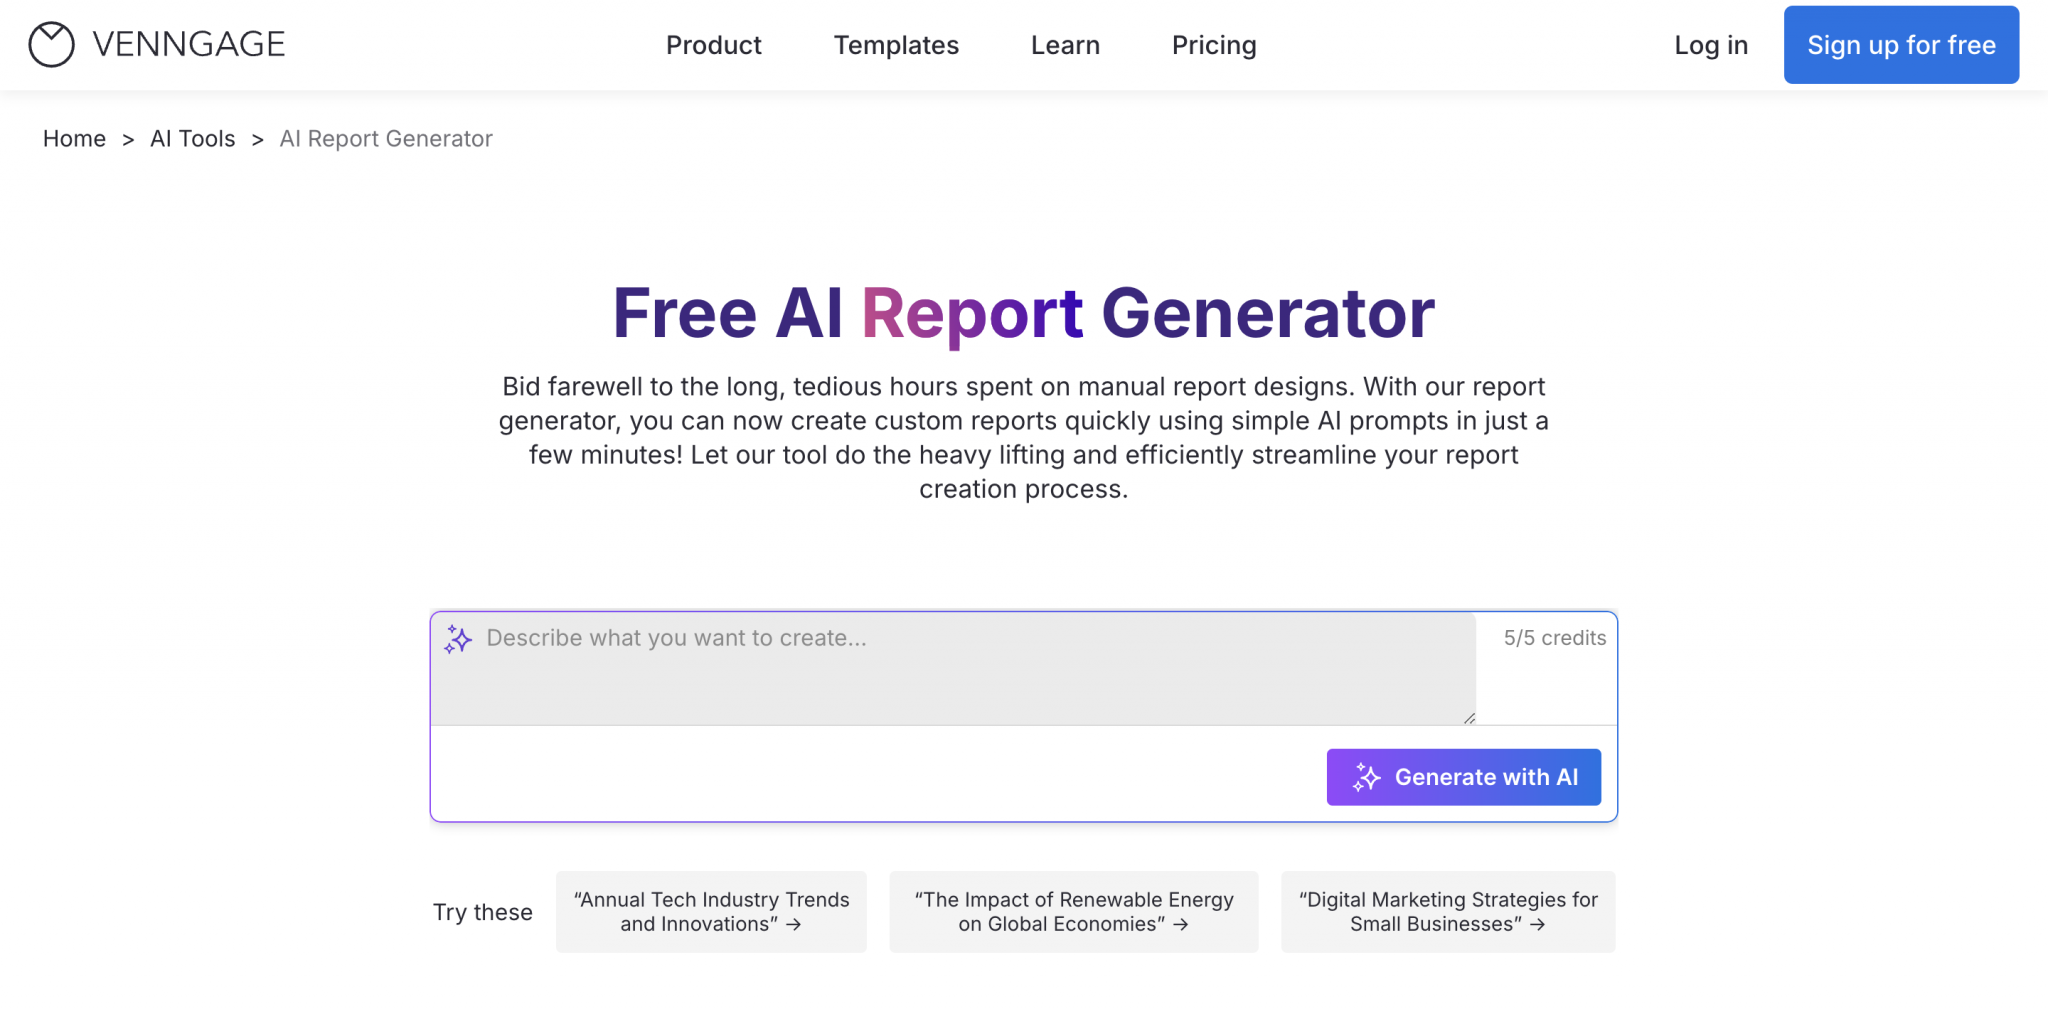Screen dimensions: 2048x1009
Task: Click the textarea resize handle
Action: coord(1468,716)
